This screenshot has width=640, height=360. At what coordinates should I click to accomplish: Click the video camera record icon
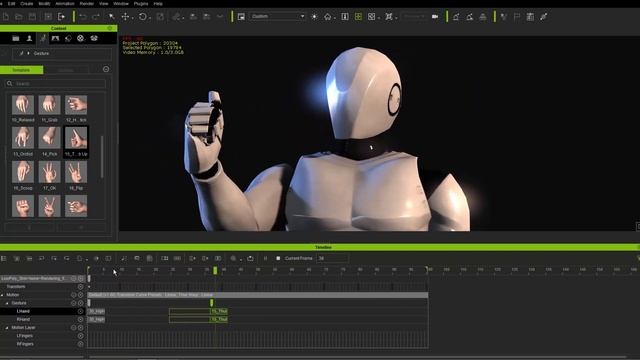pos(435,17)
